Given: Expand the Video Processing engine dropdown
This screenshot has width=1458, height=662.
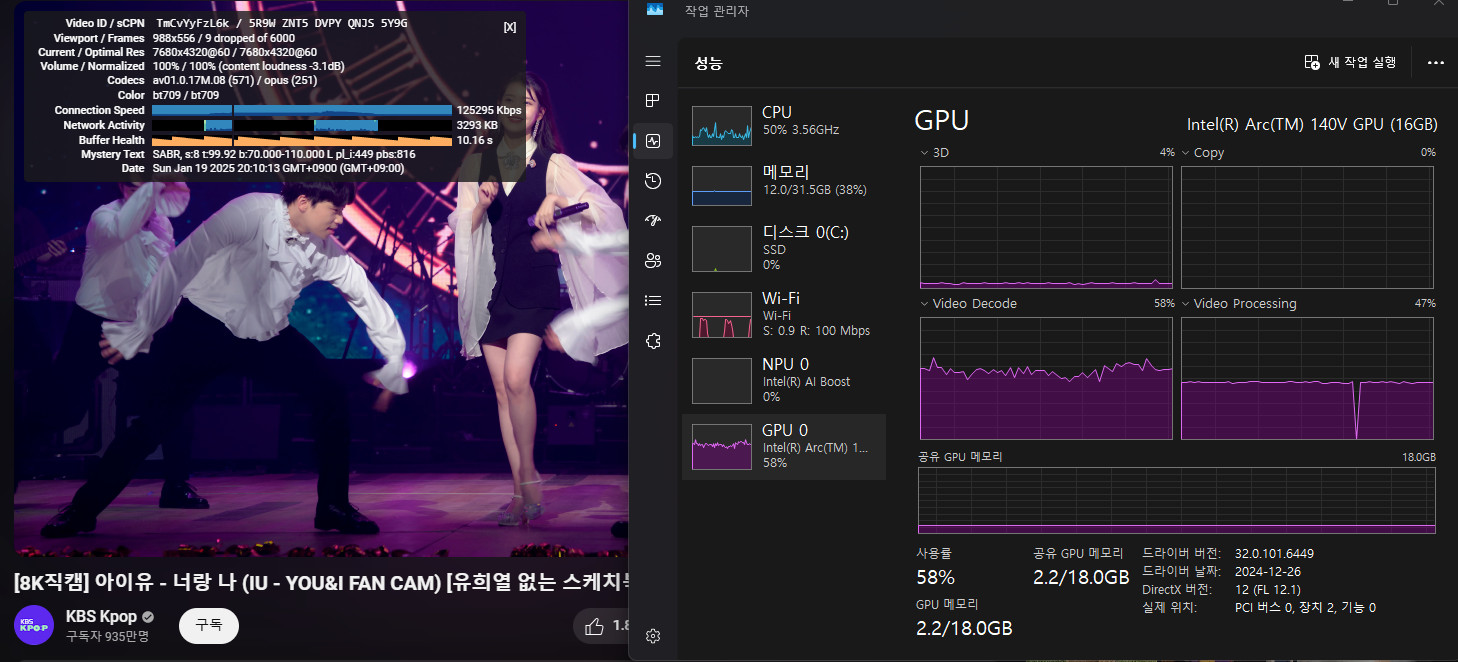Looking at the screenshot, I should click(x=1186, y=303).
